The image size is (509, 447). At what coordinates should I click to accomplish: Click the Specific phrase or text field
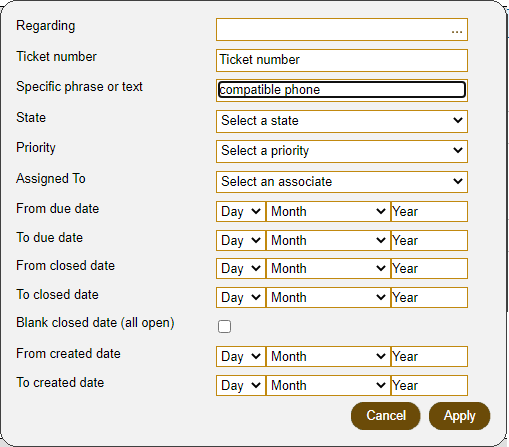pos(342,90)
